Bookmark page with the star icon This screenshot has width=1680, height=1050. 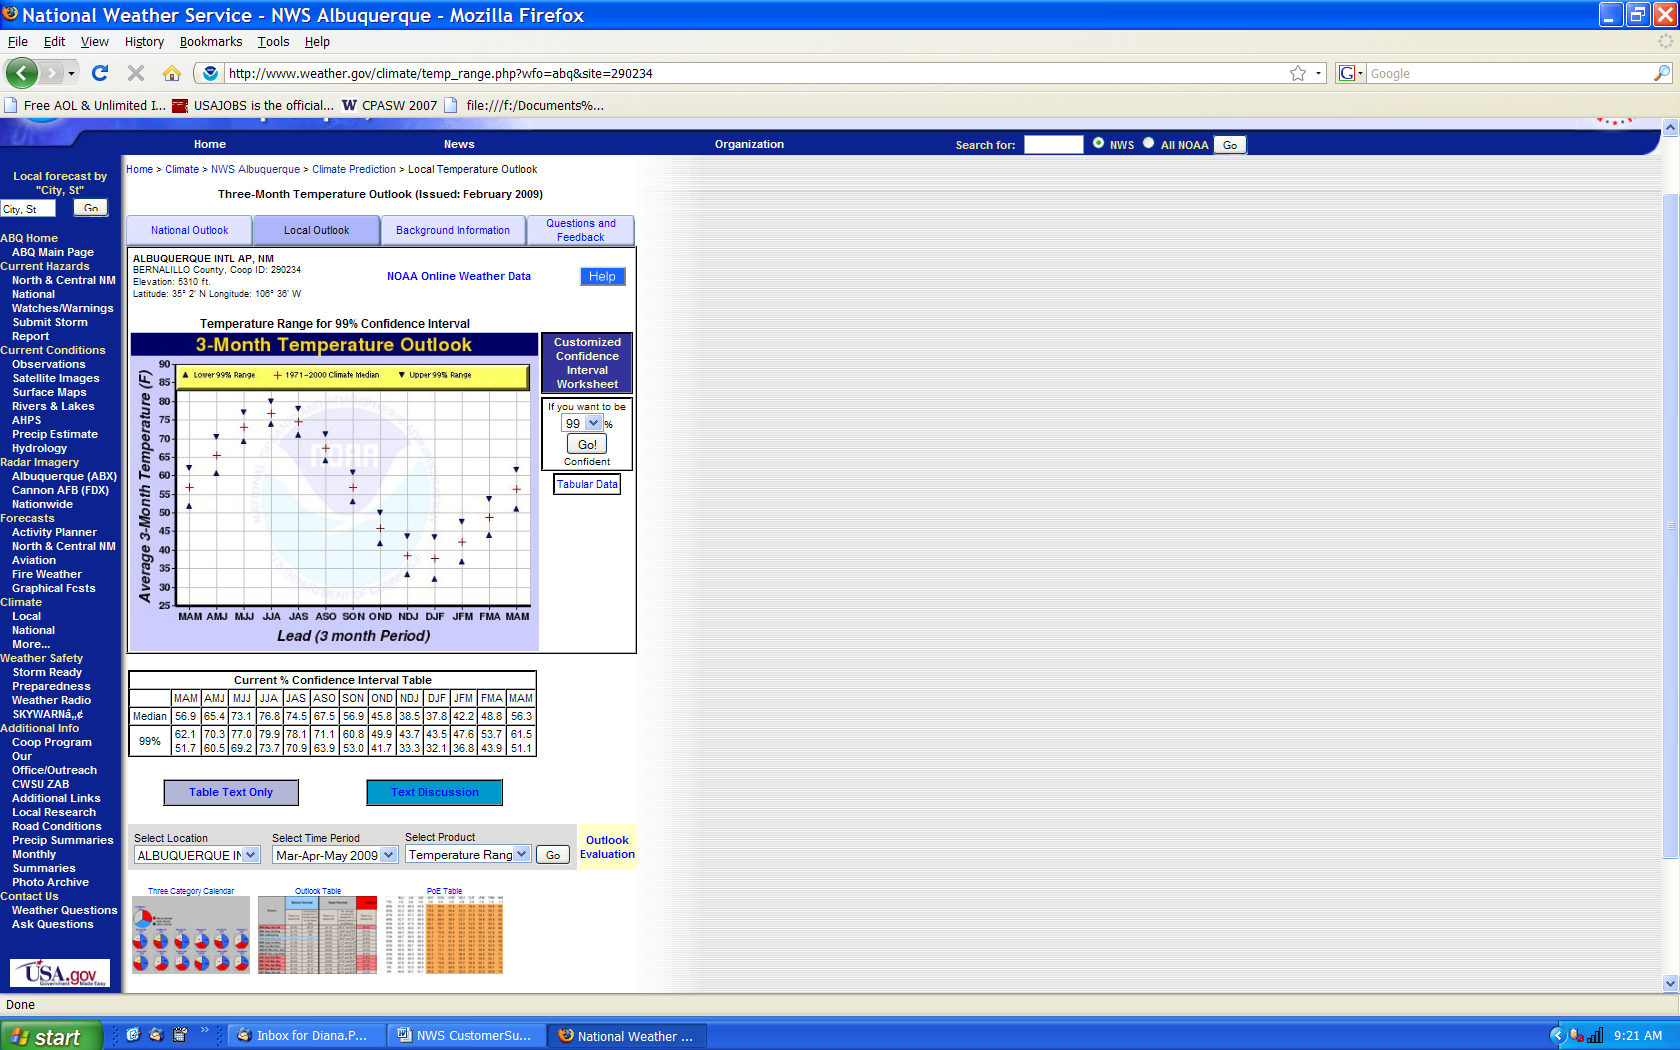point(1297,73)
